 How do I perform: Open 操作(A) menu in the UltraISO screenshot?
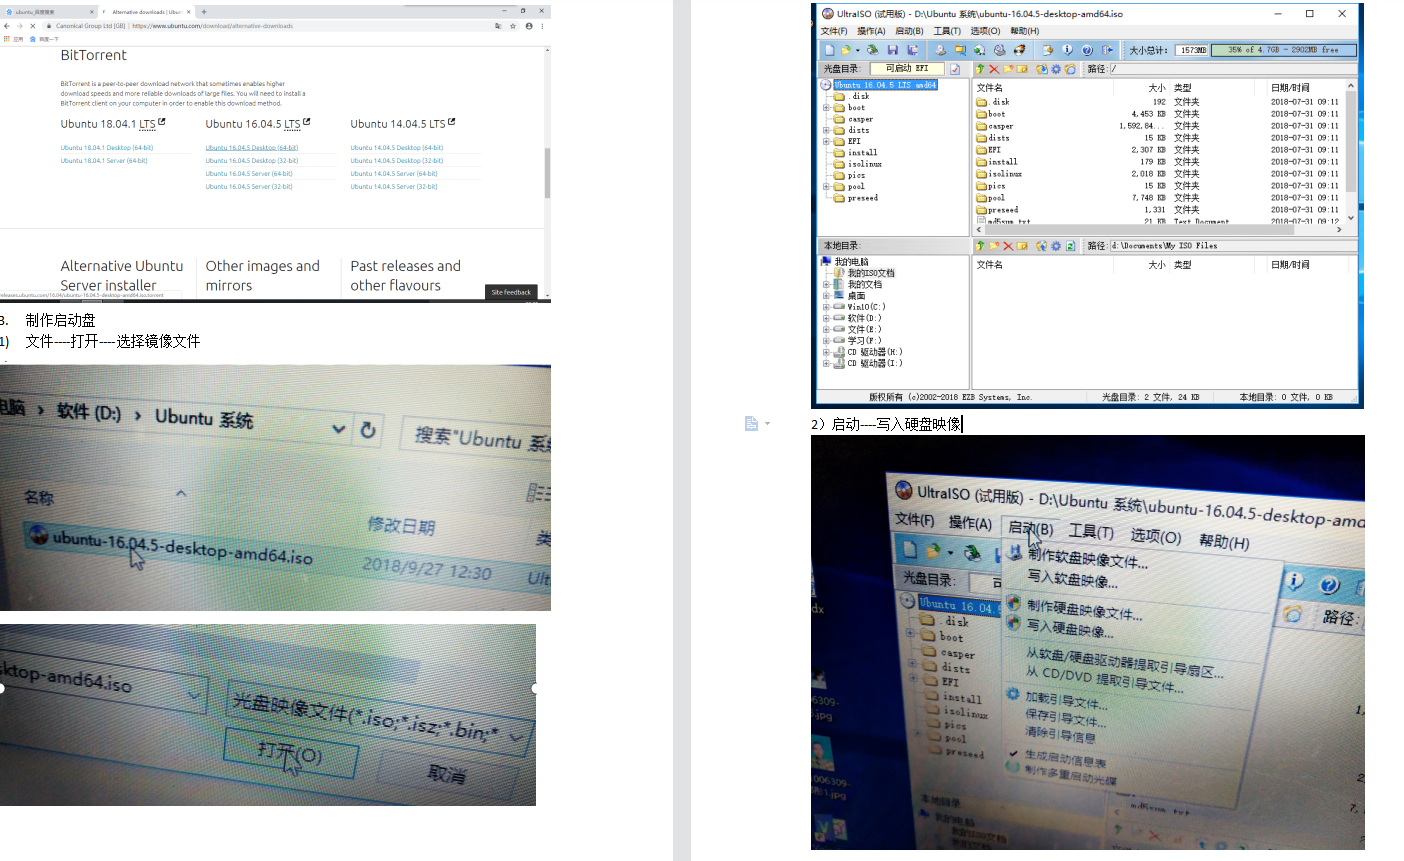tap(871, 31)
